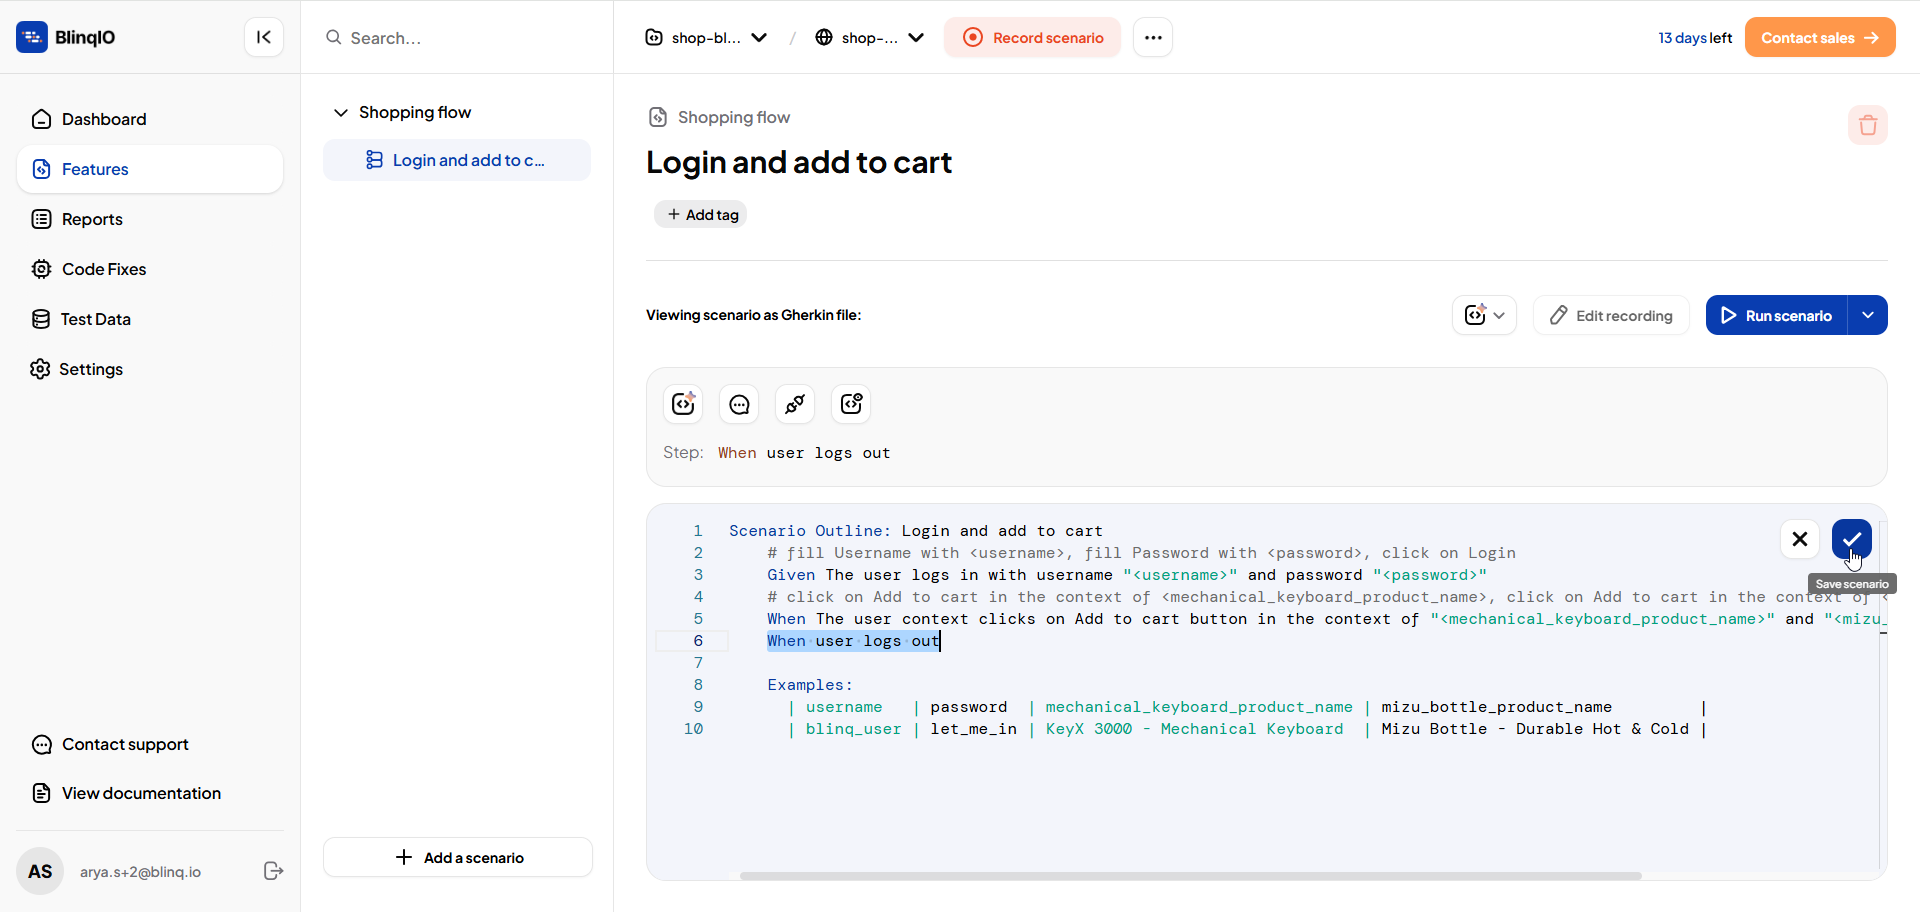Image resolution: width=1920 pixels, height=912 pixels.
Task: Collapse the Shopping flow feature tree
Action: click(340, 113)
